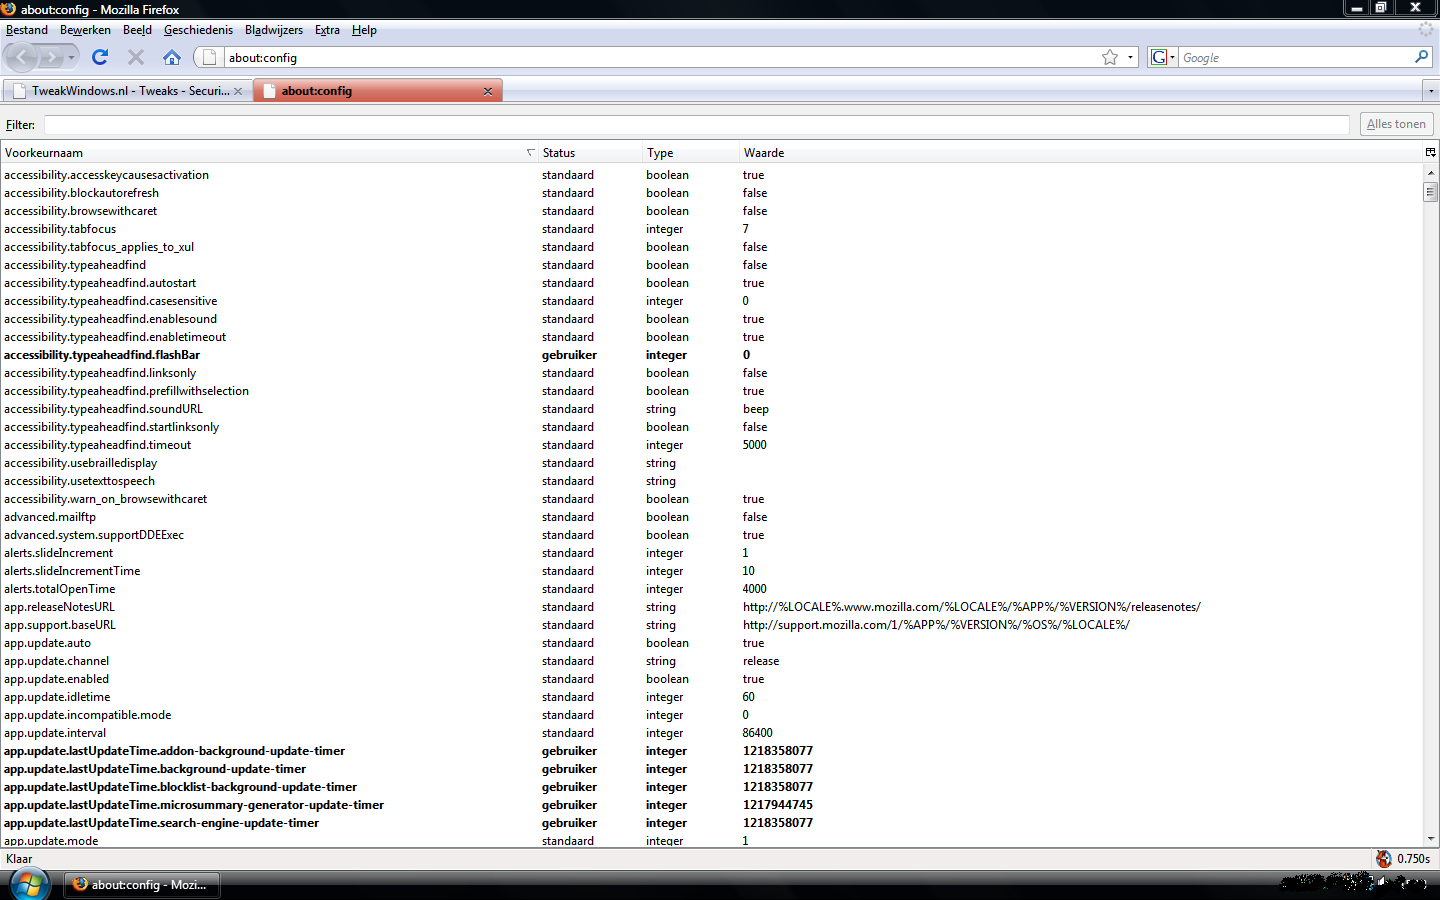
Task: Click the Alles tonen button
Action: tap(1396, 124)
